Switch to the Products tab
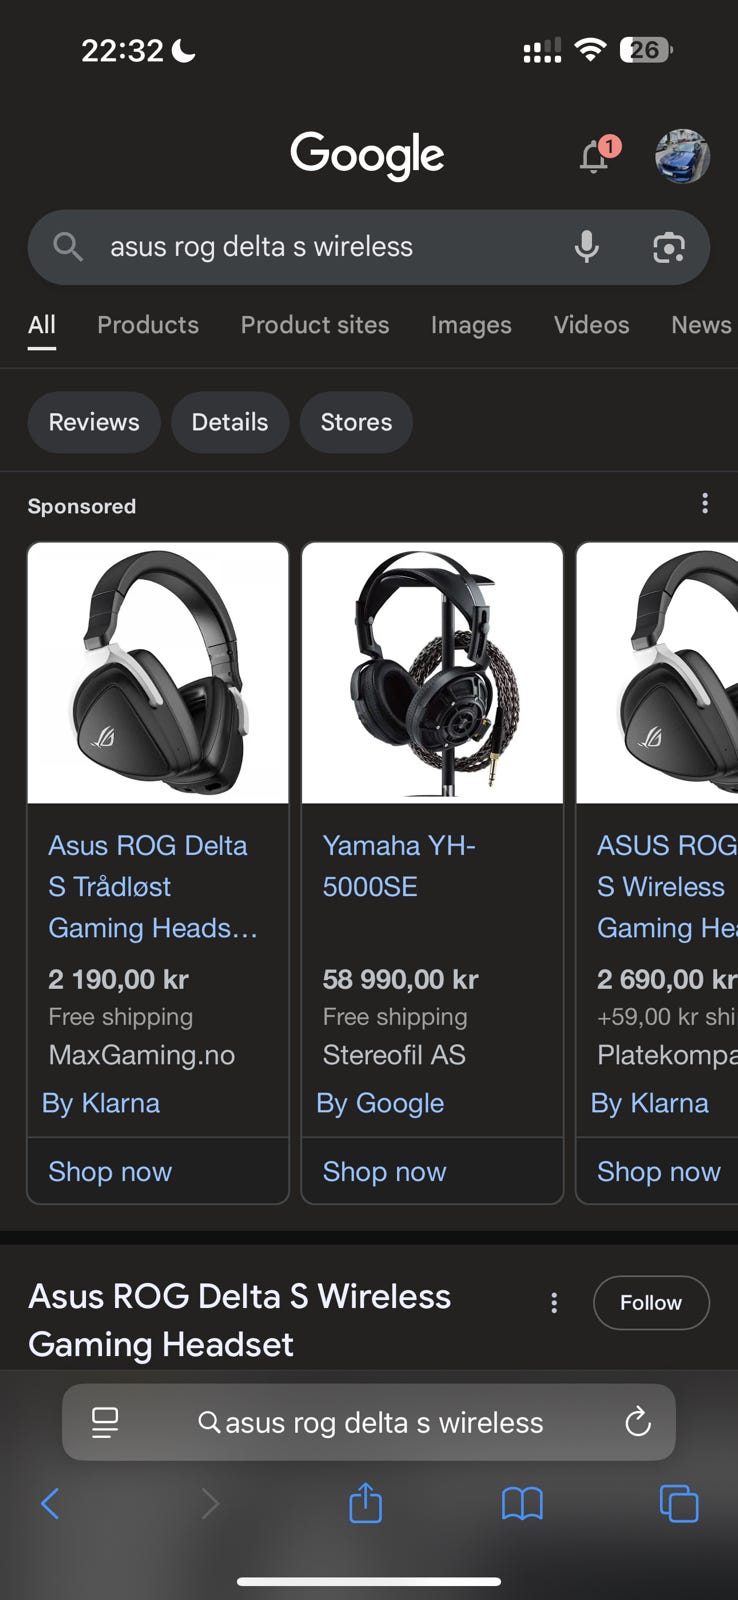738x1600 pixels. coord(148,325)
